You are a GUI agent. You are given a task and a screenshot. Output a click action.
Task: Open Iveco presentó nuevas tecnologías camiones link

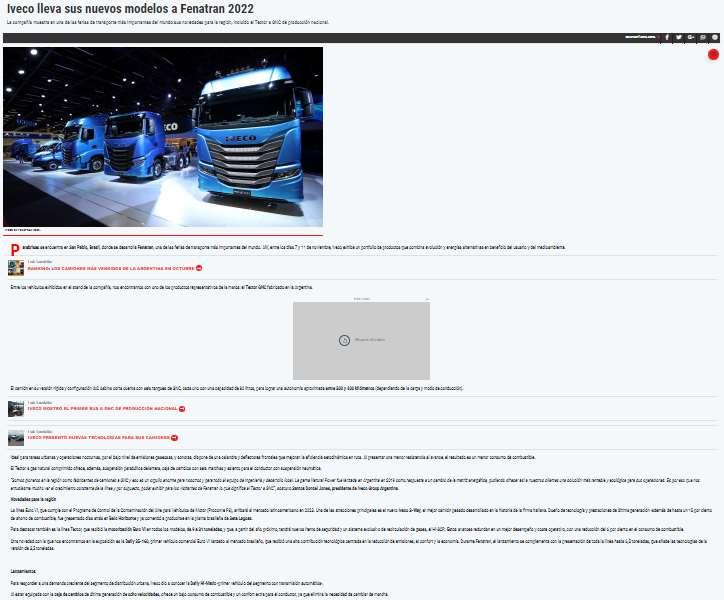[x=99, y=438]
